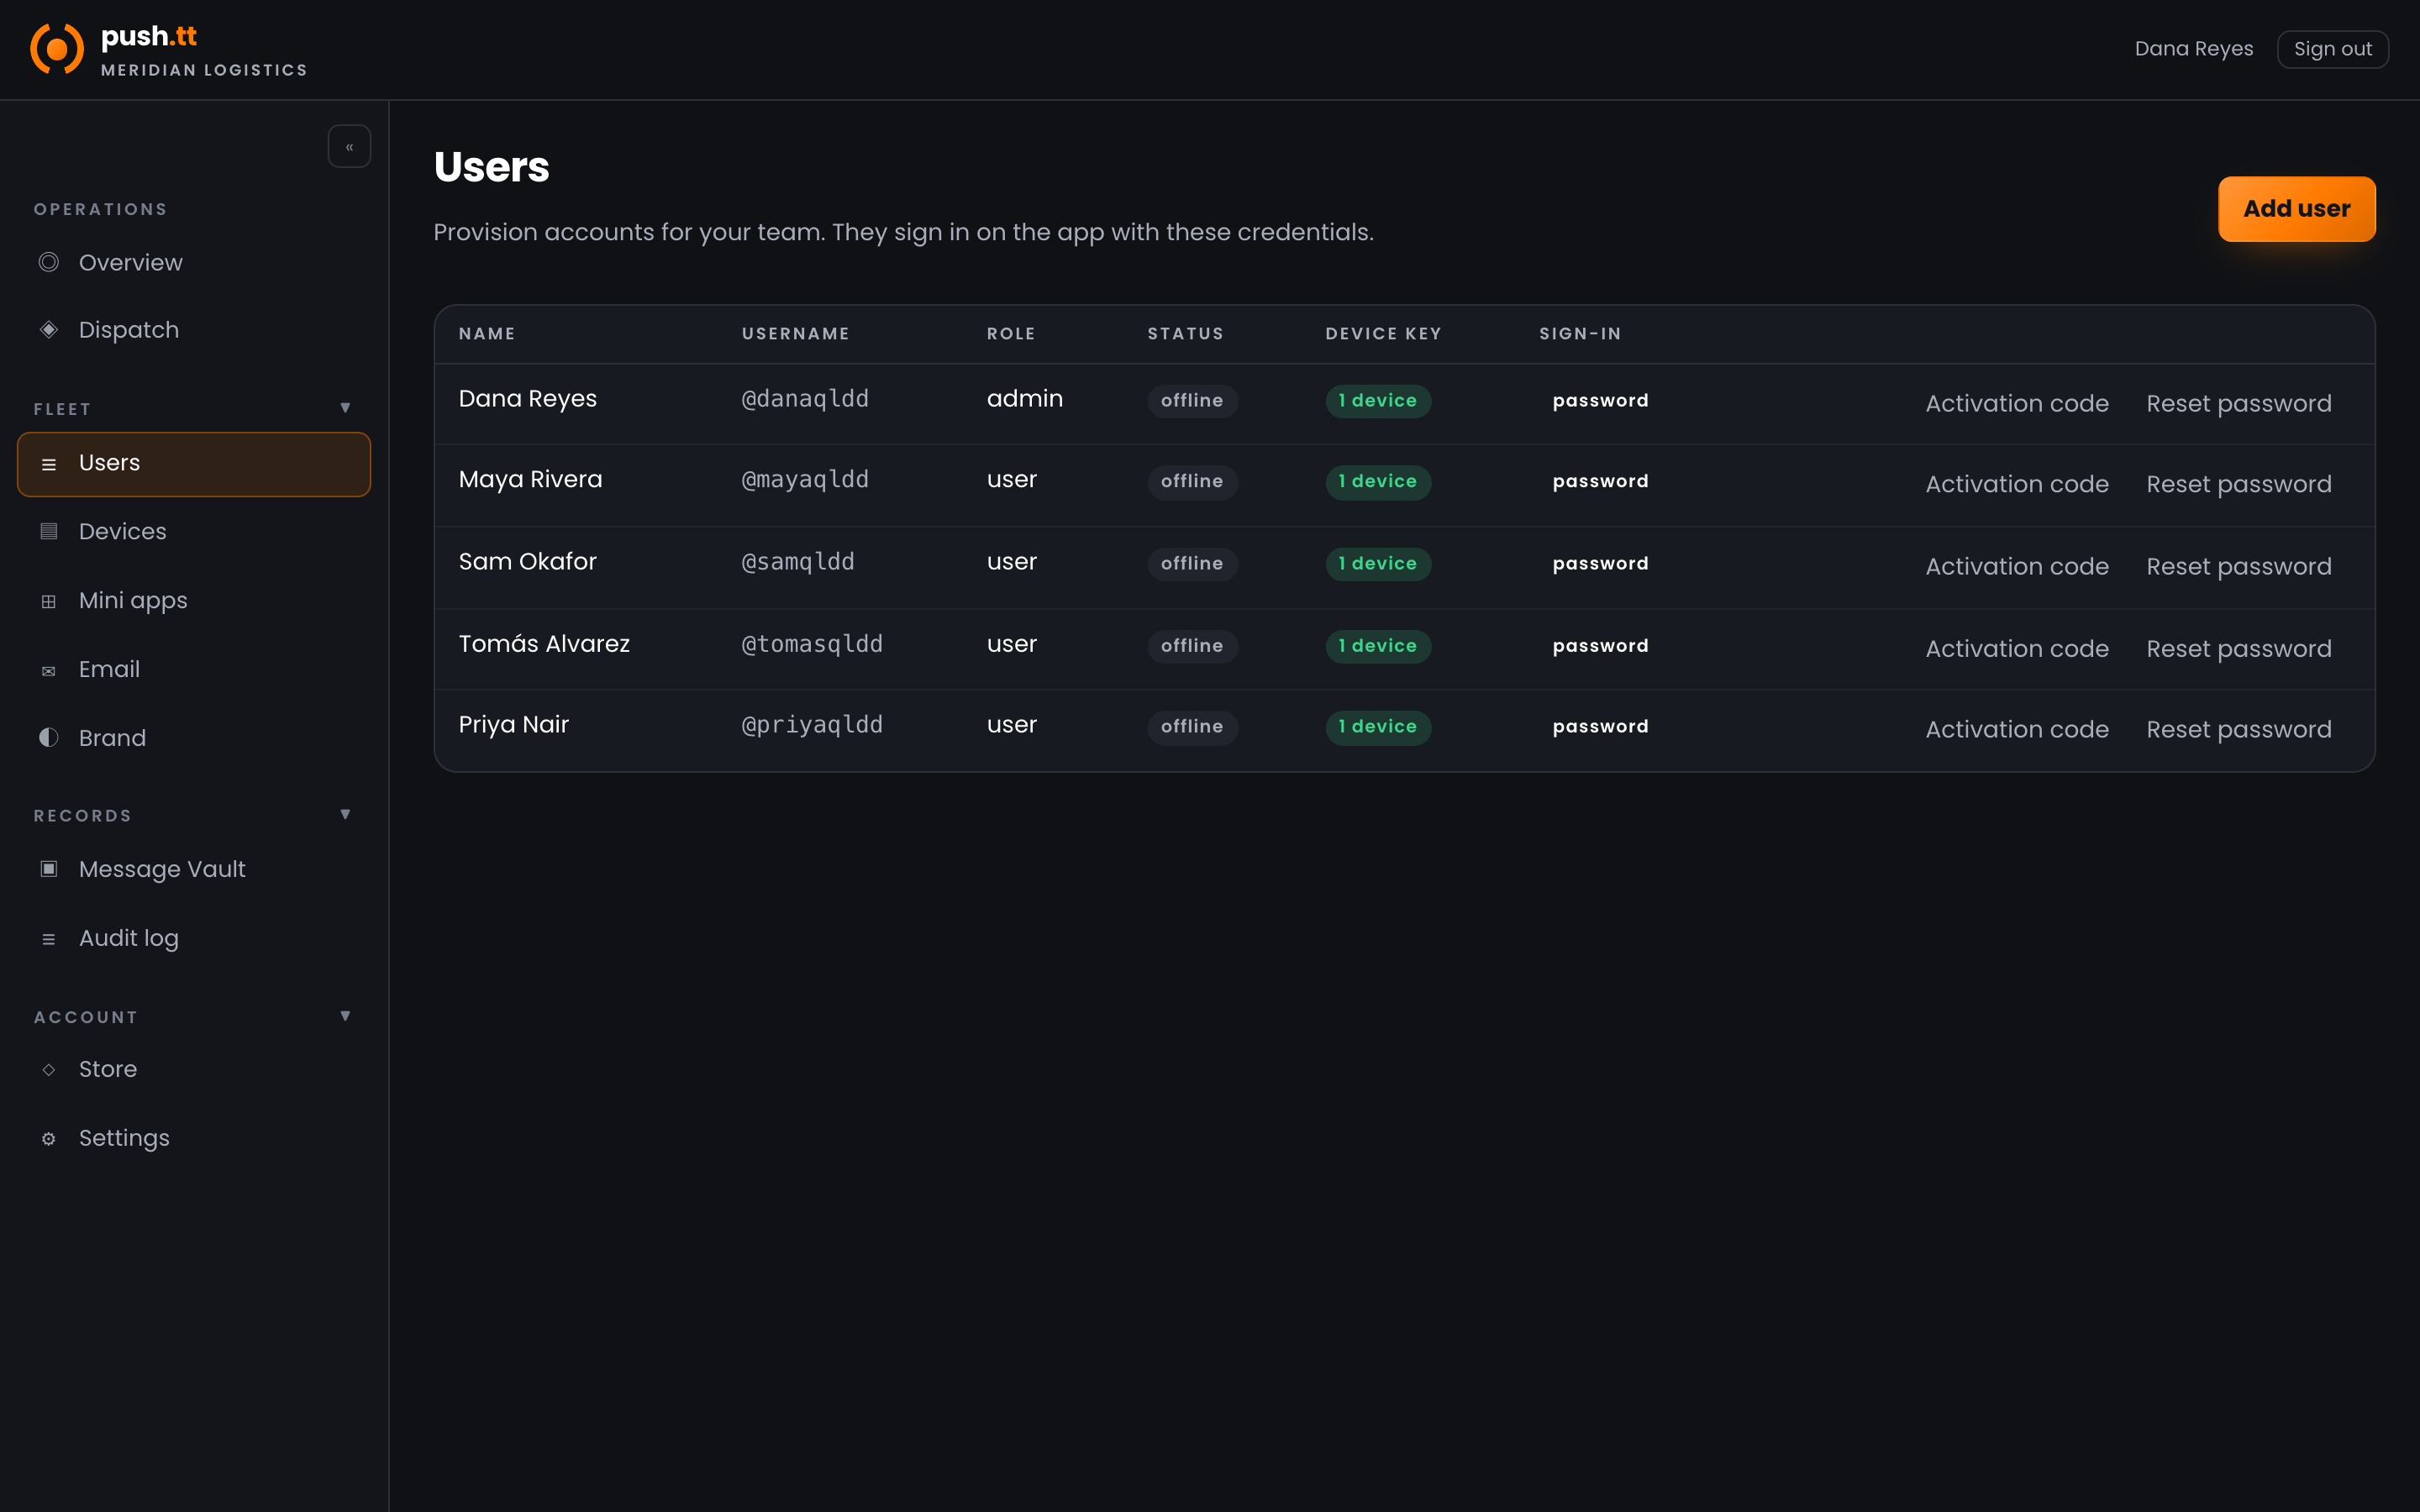Click the Device Key column header

(x=1383, y=333)
